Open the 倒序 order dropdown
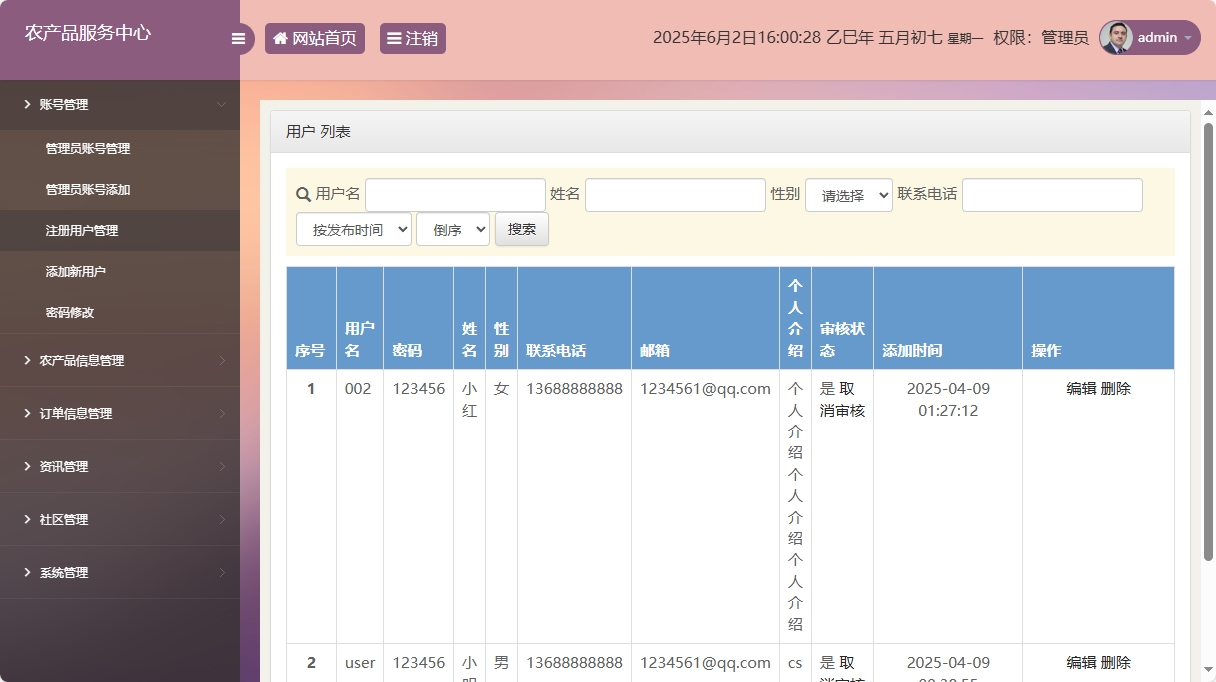 point(452,228)
